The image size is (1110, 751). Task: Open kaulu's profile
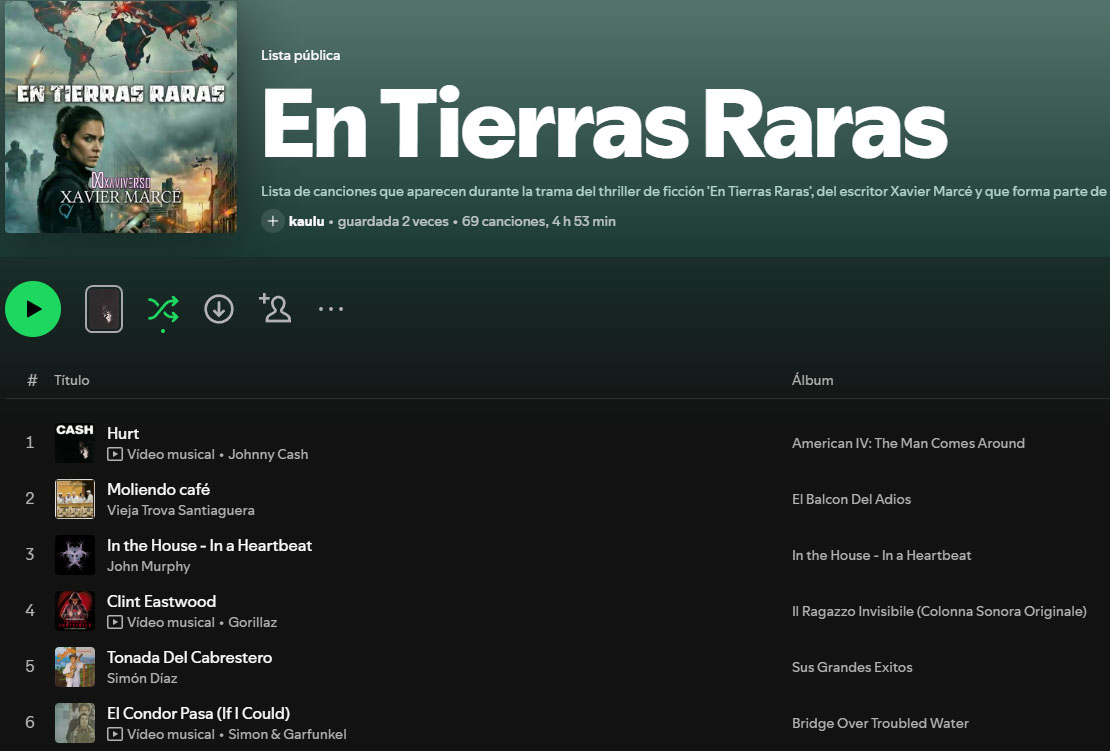click(307, 221)
